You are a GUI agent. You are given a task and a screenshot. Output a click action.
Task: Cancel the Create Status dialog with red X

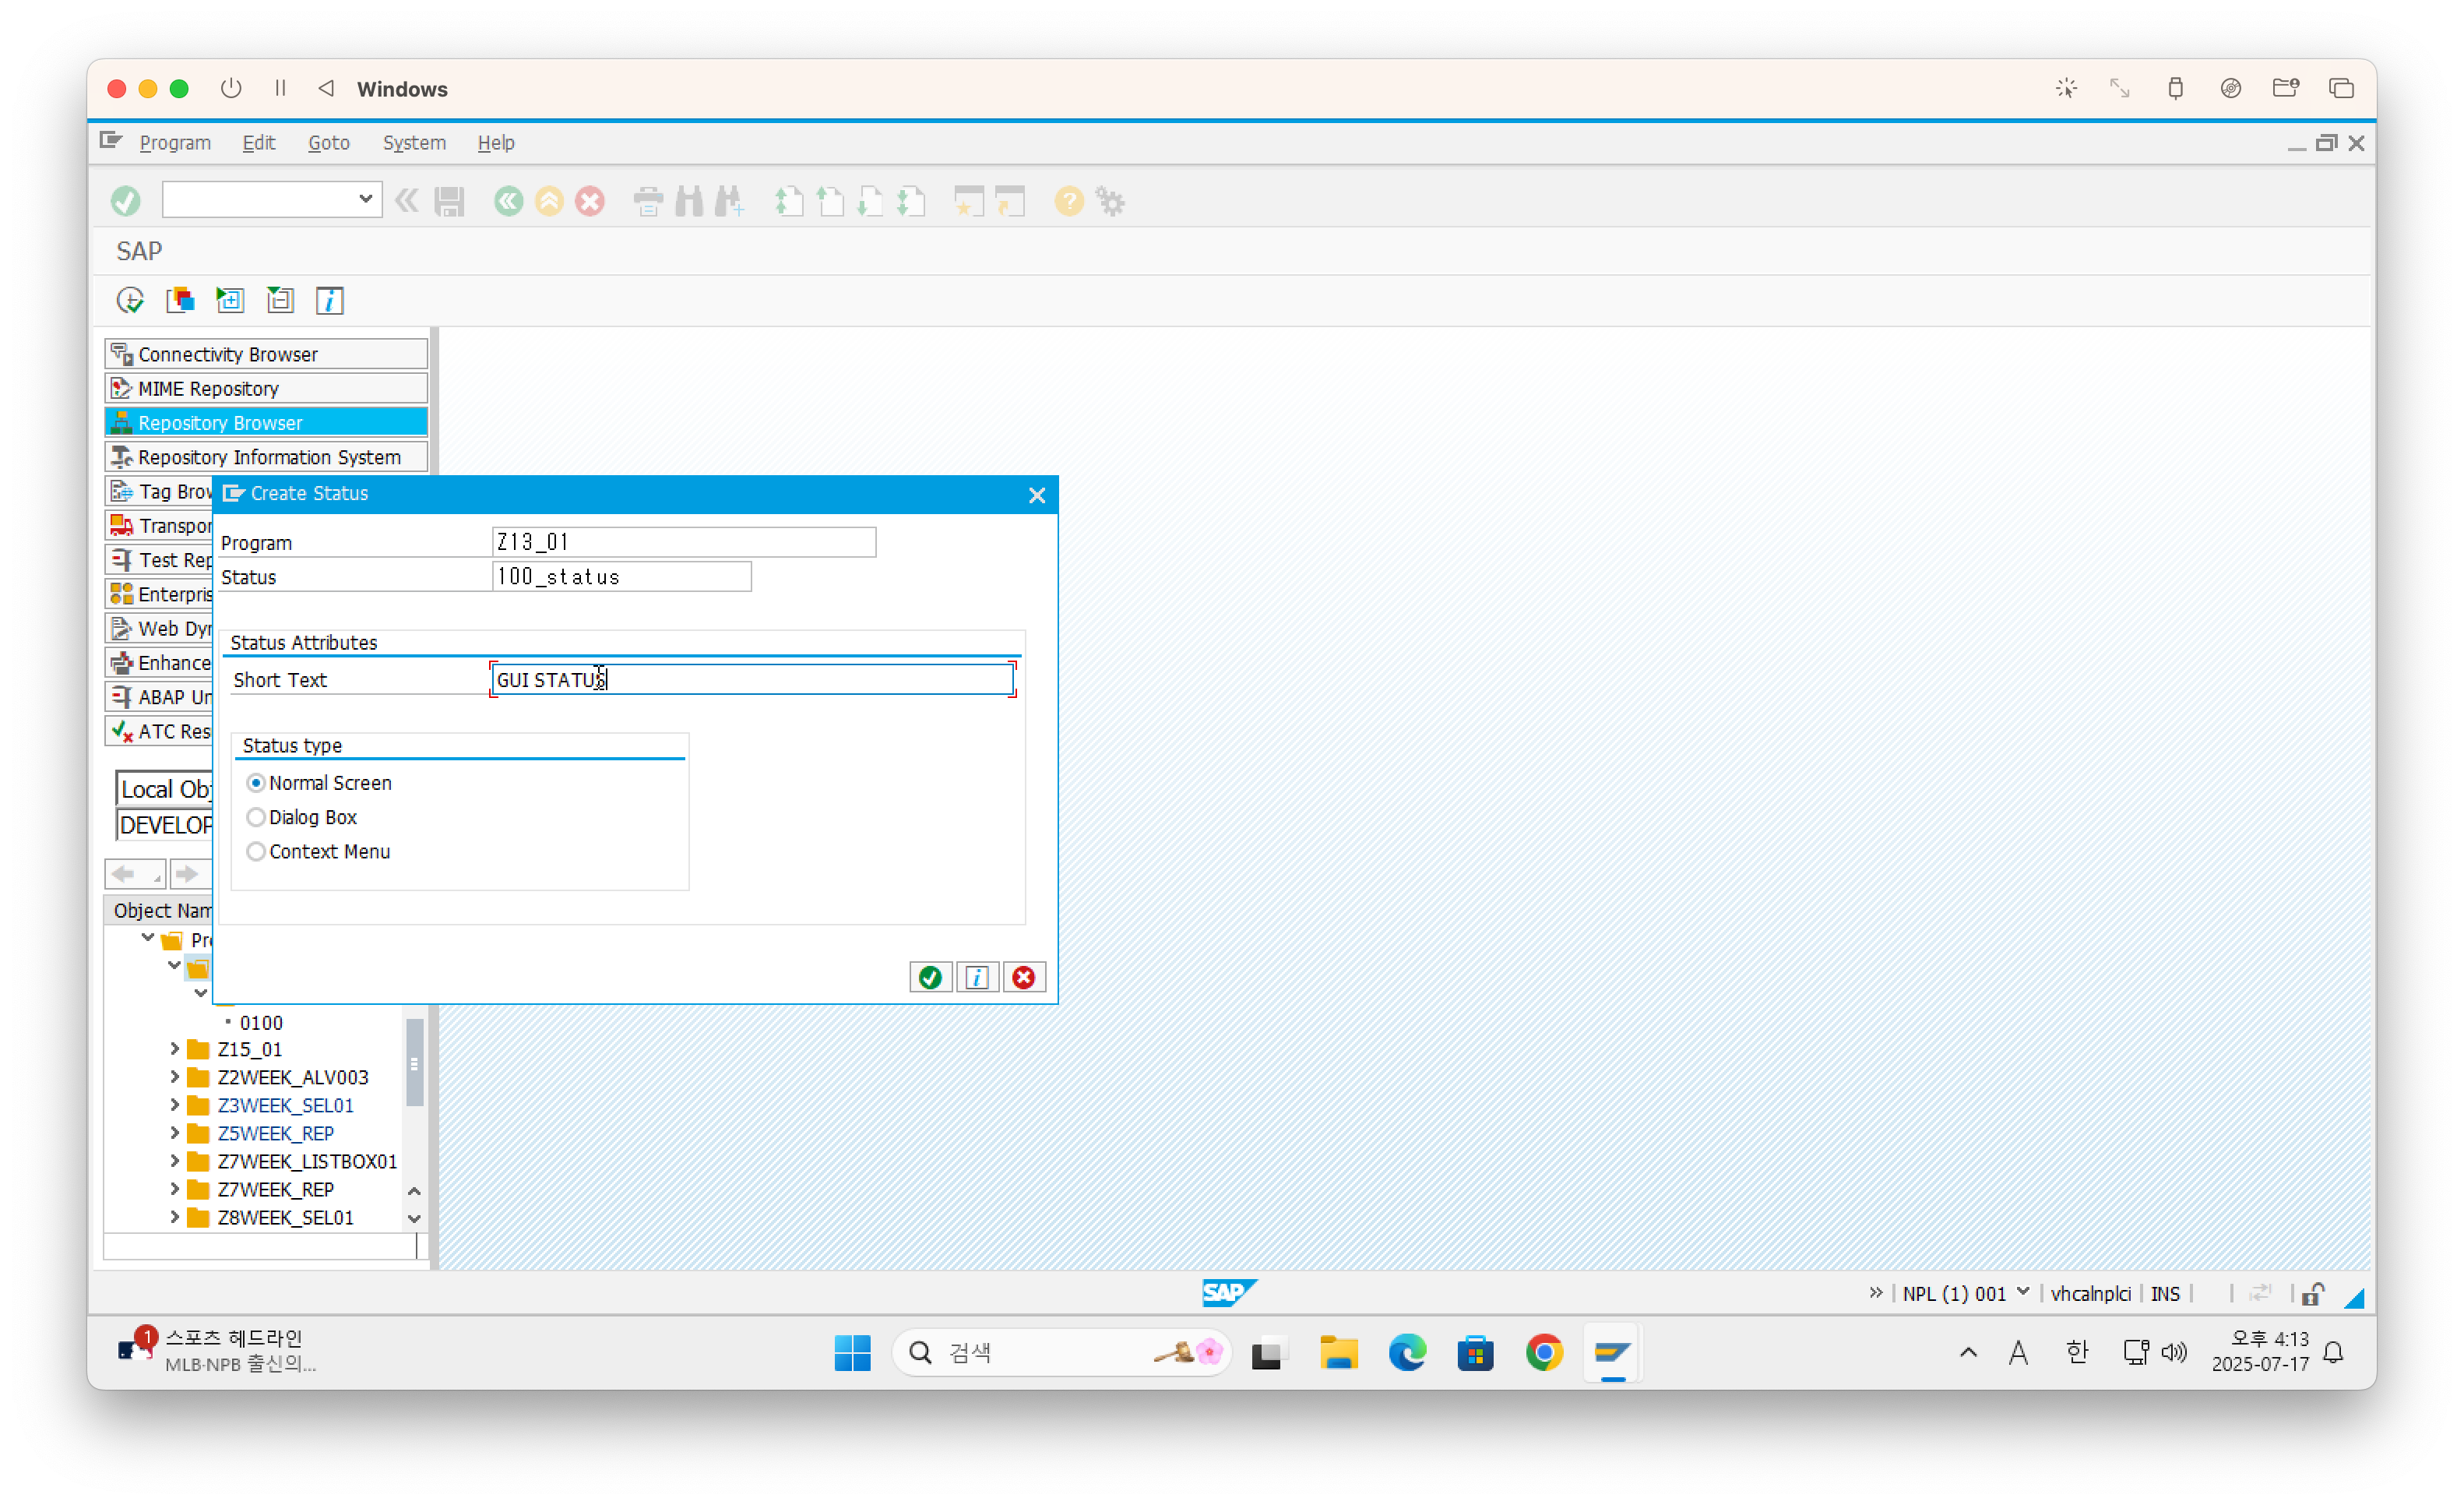[1023, 977]
